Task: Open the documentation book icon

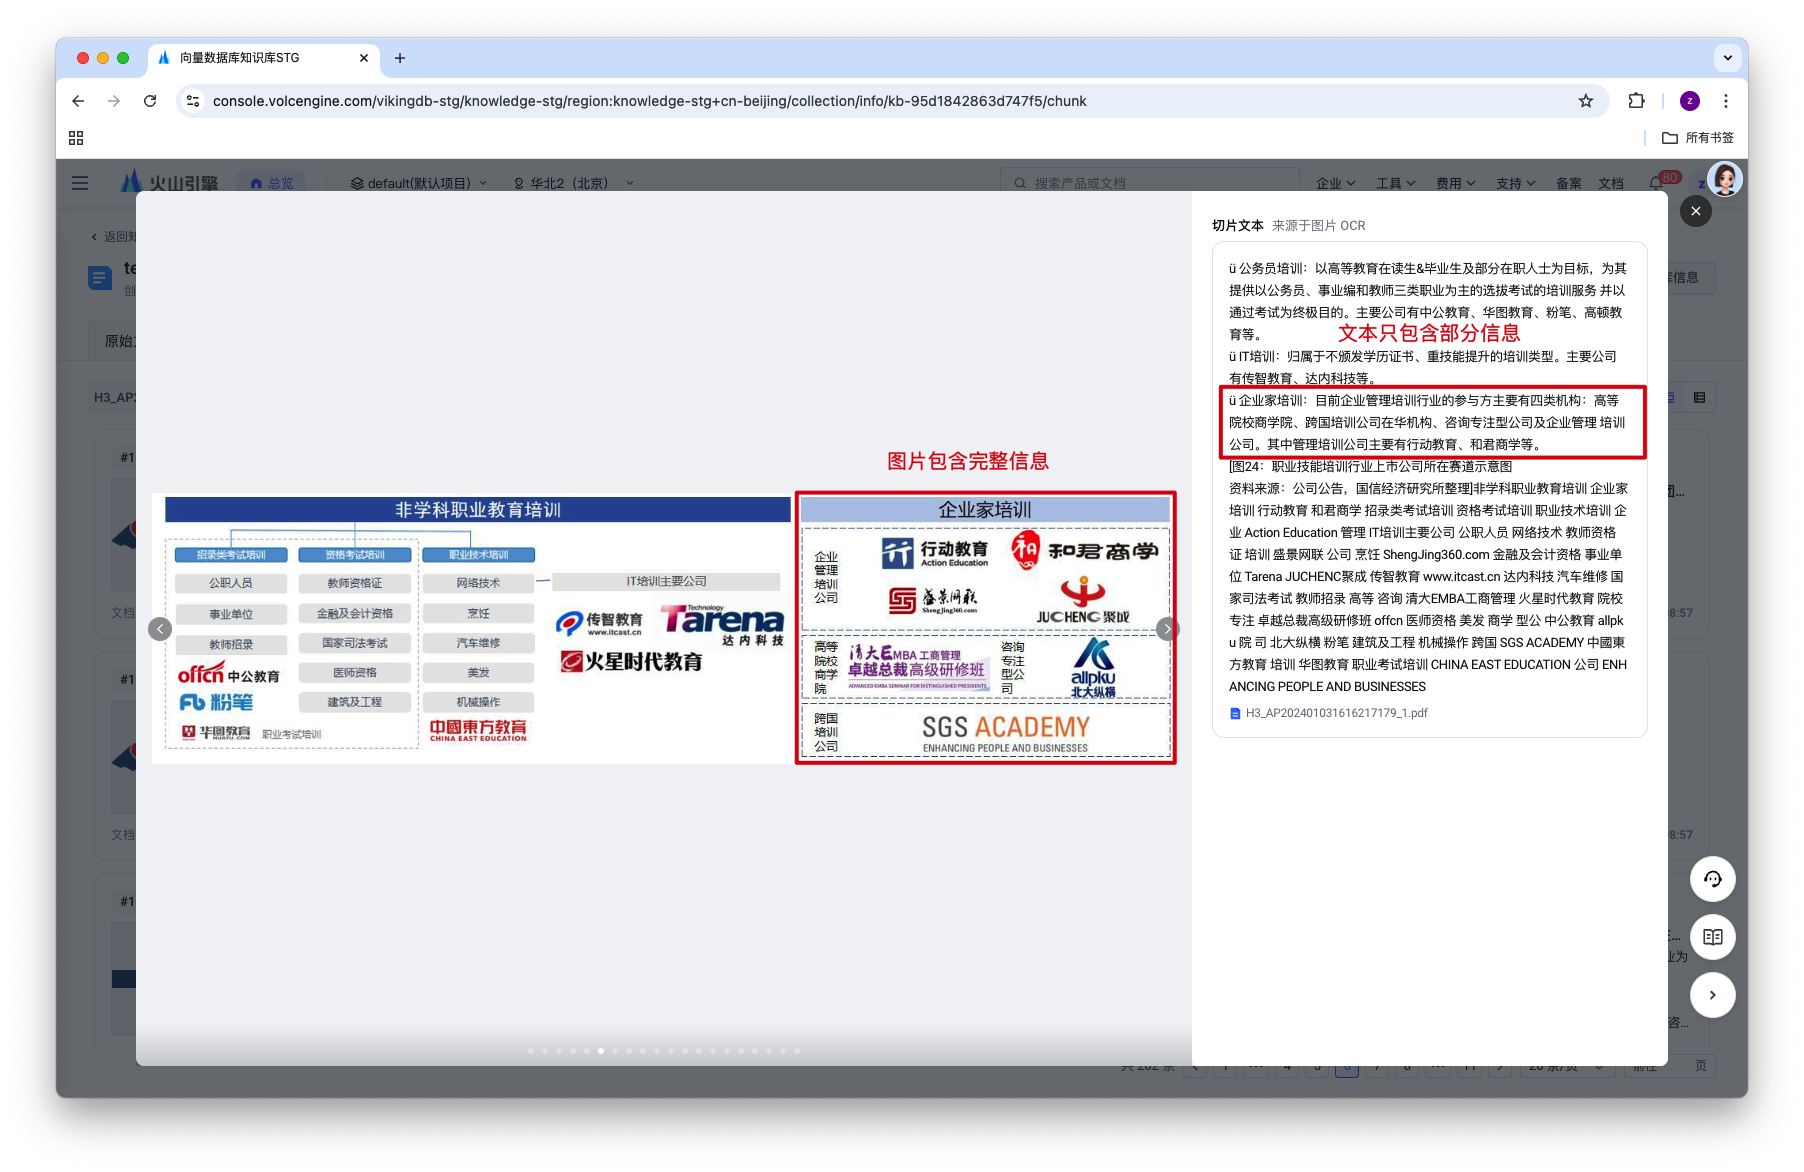Action: coord(1712,937)
